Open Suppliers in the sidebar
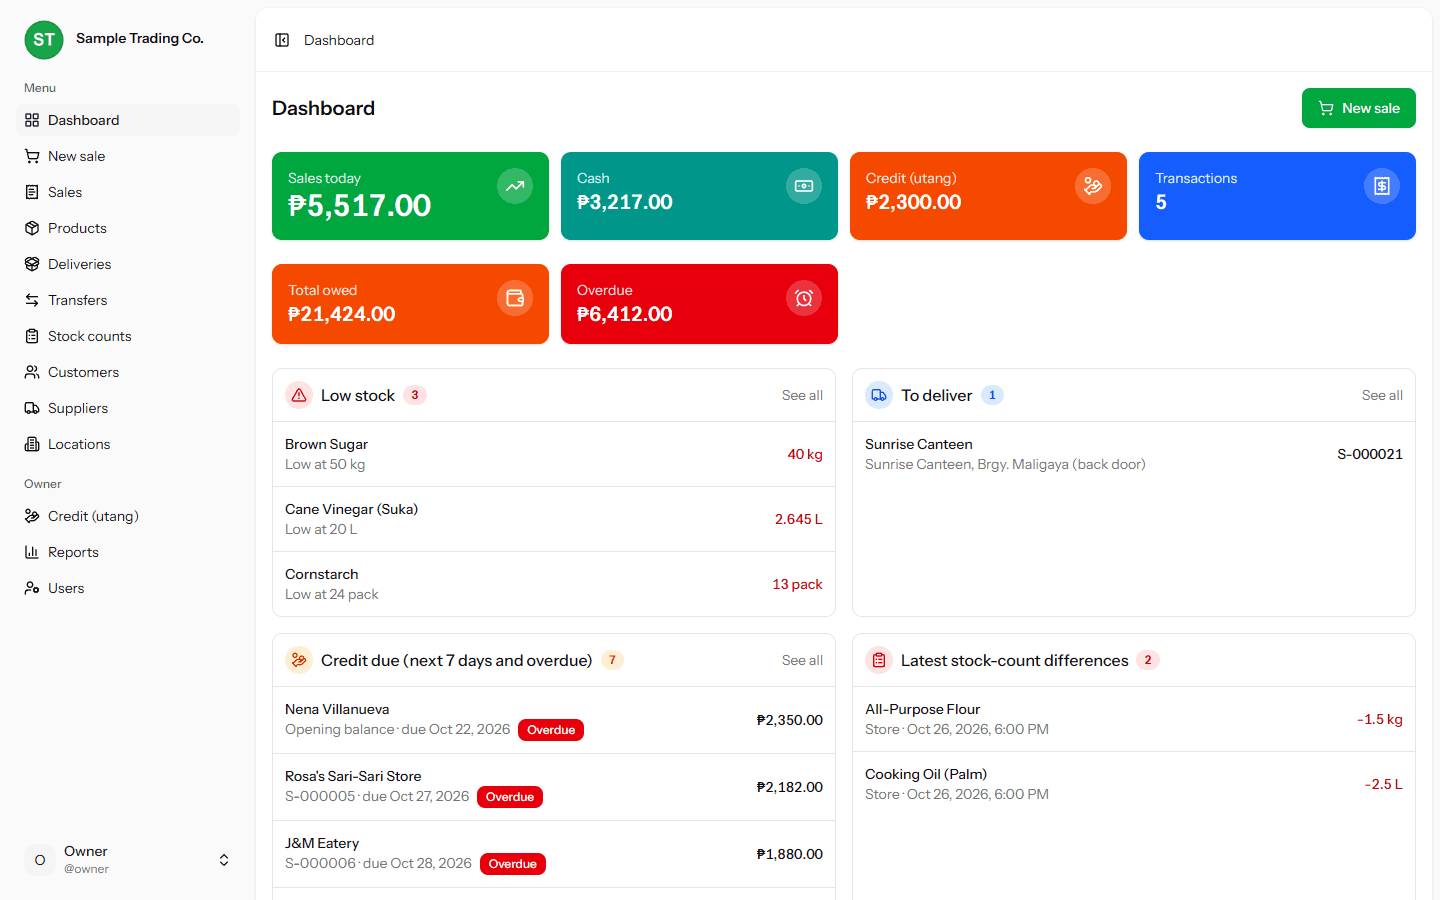 coord(128,408)
